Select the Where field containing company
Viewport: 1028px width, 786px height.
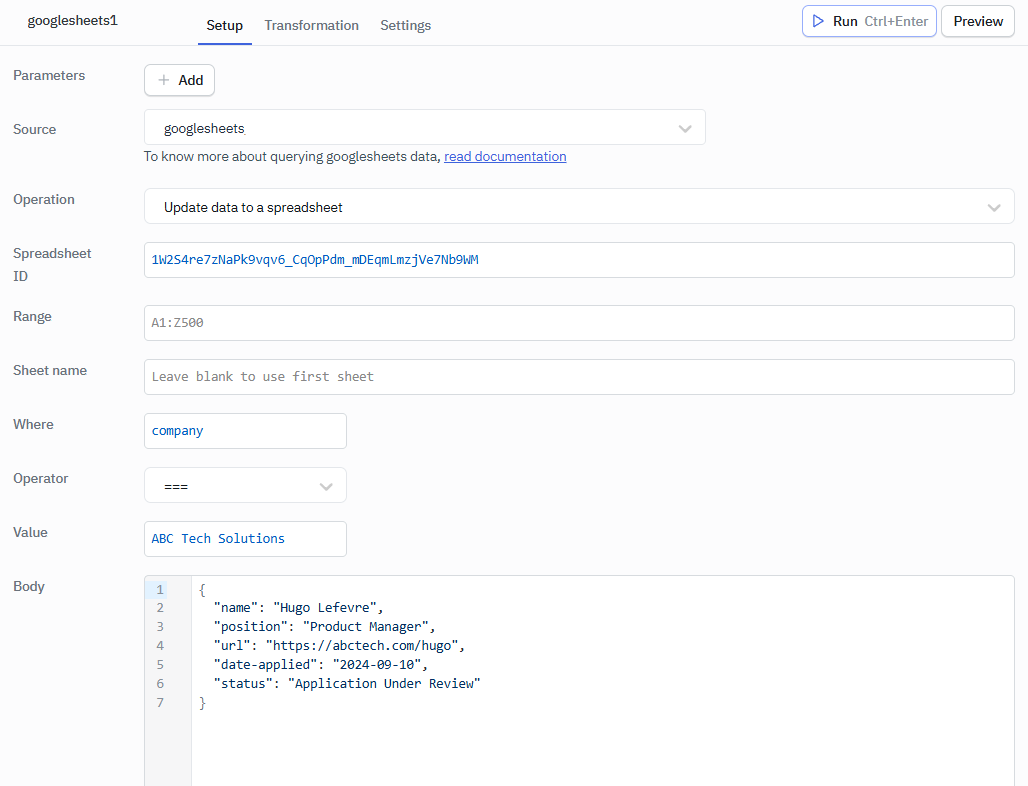coord(245,430)
